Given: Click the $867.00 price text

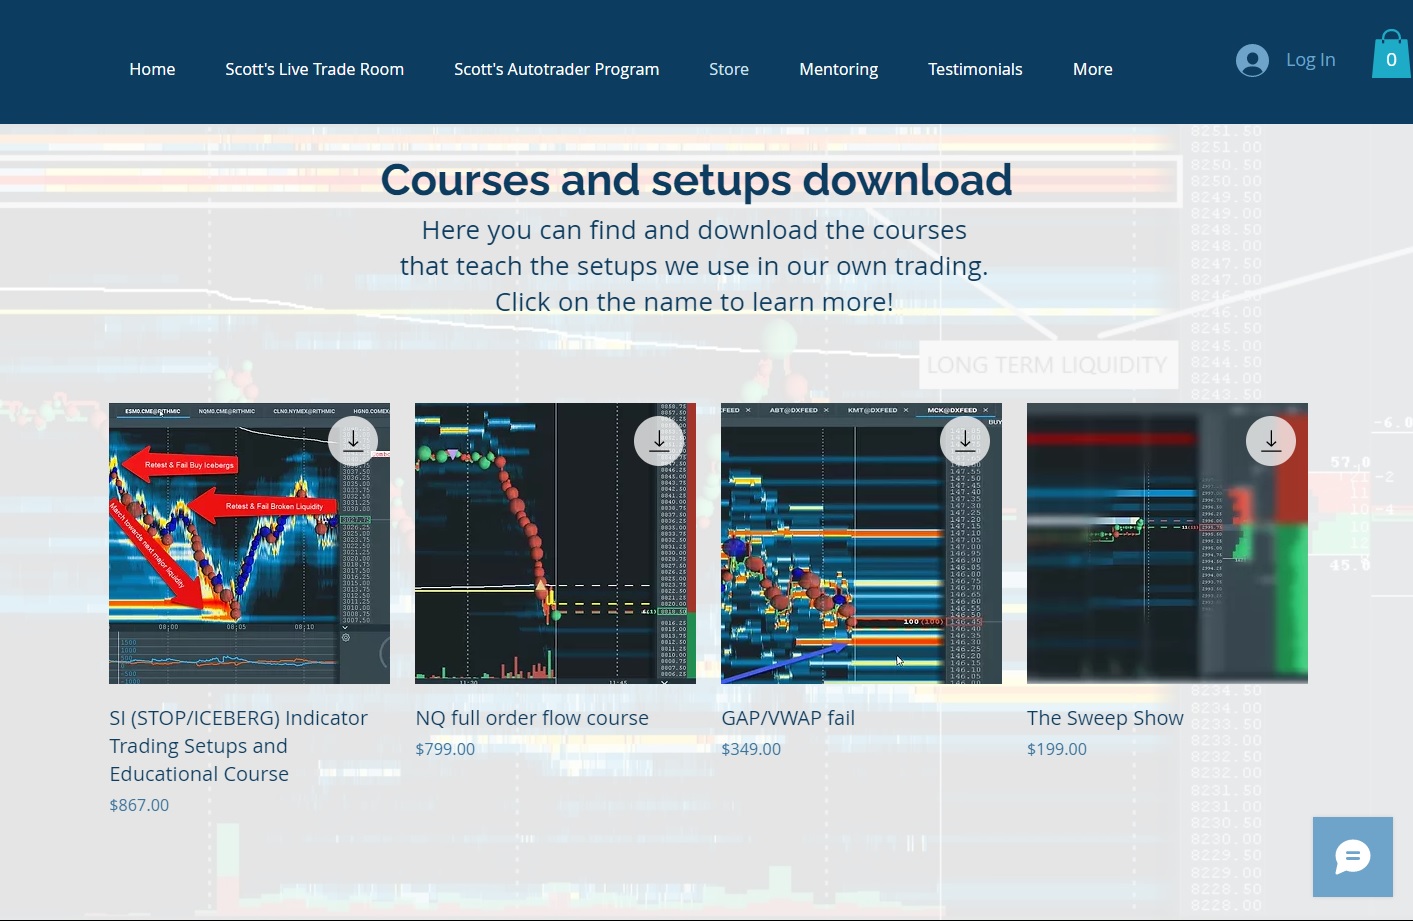Looking at the screenshot, I should point(139,805).
